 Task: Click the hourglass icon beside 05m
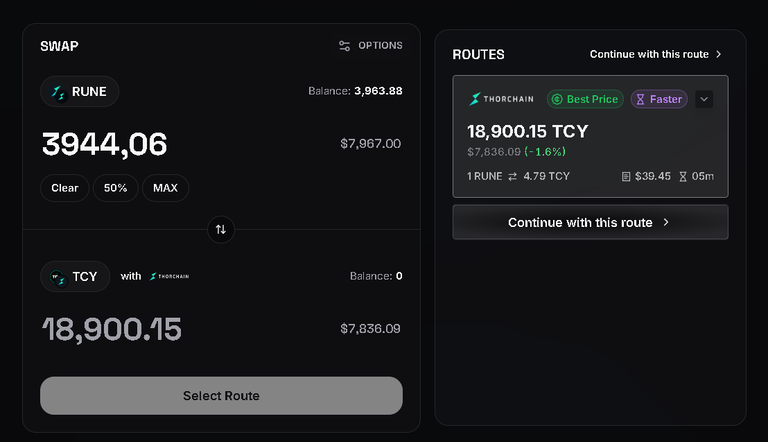tap(683, 176)
